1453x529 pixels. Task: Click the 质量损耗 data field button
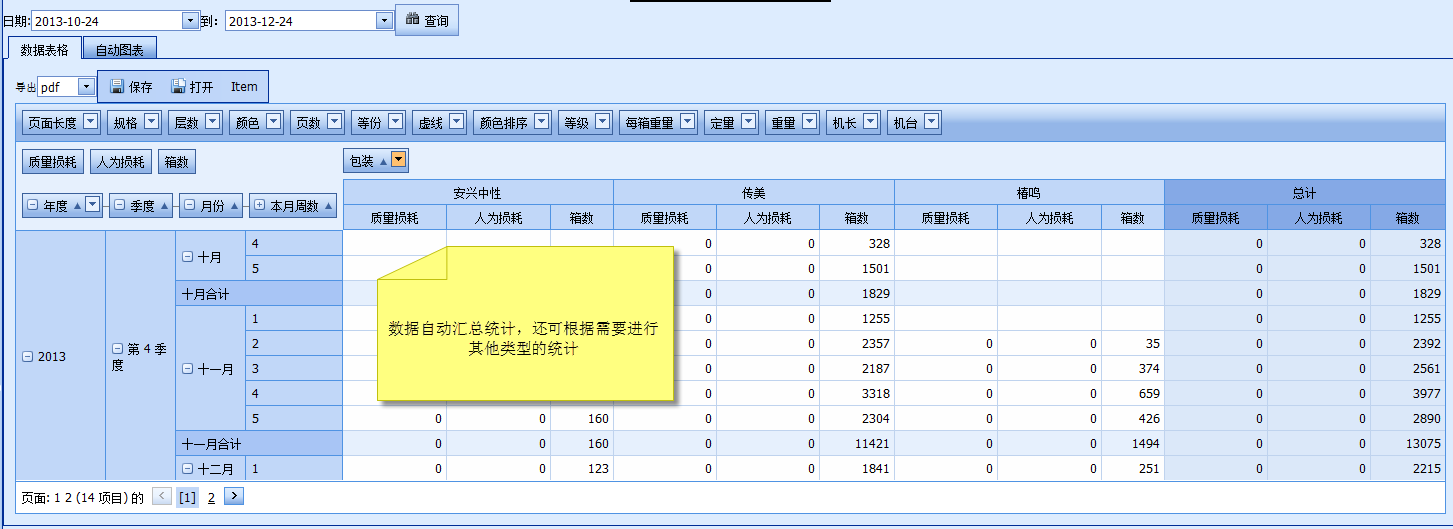53,161
